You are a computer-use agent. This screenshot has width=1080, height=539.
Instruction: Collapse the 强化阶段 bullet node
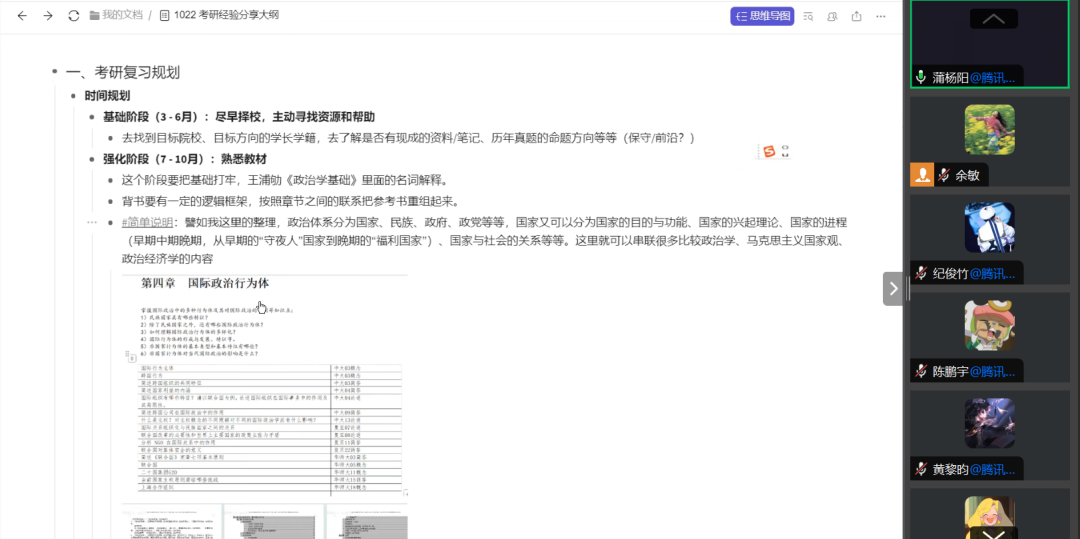pyautogui.click(x=93, y=159)
